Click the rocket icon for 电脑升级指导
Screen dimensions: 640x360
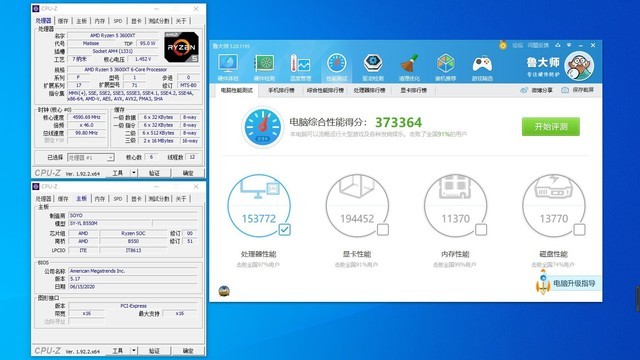pos(543,282)
